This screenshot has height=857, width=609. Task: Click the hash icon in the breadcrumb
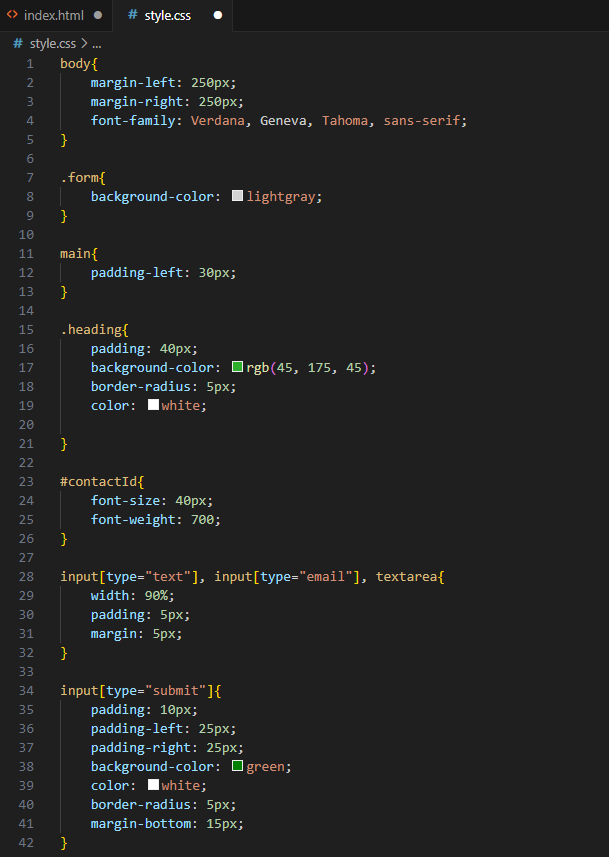[18, 44]
